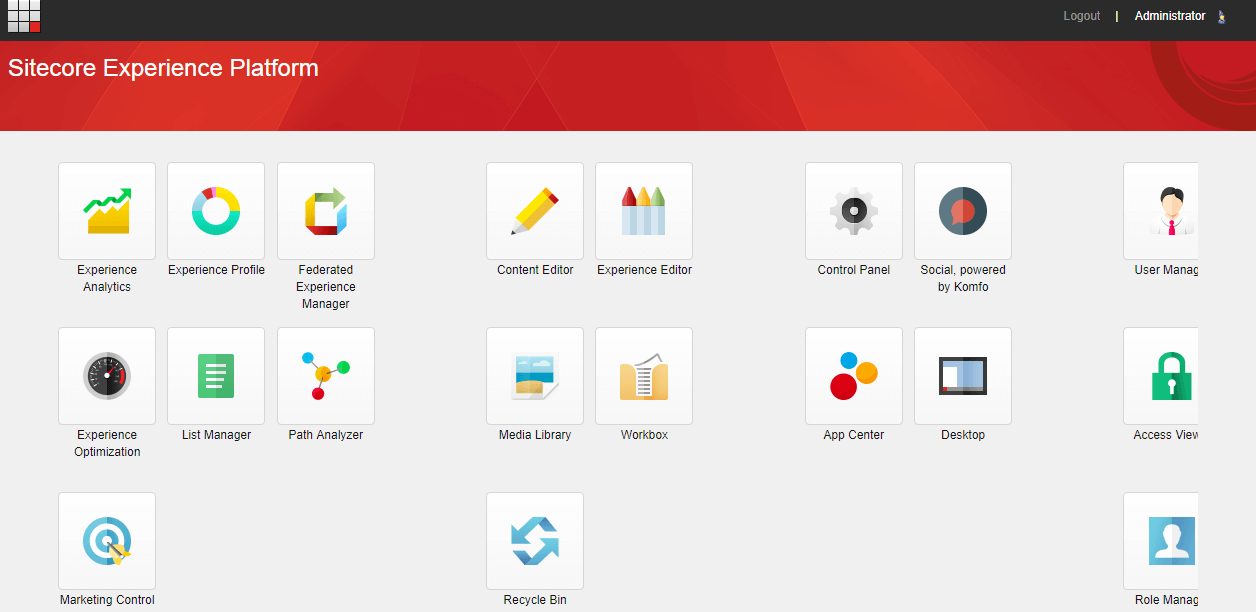Click the Experience Profile label
Viewport: 1256px width, 612px height.
click(x=216, y=270)
